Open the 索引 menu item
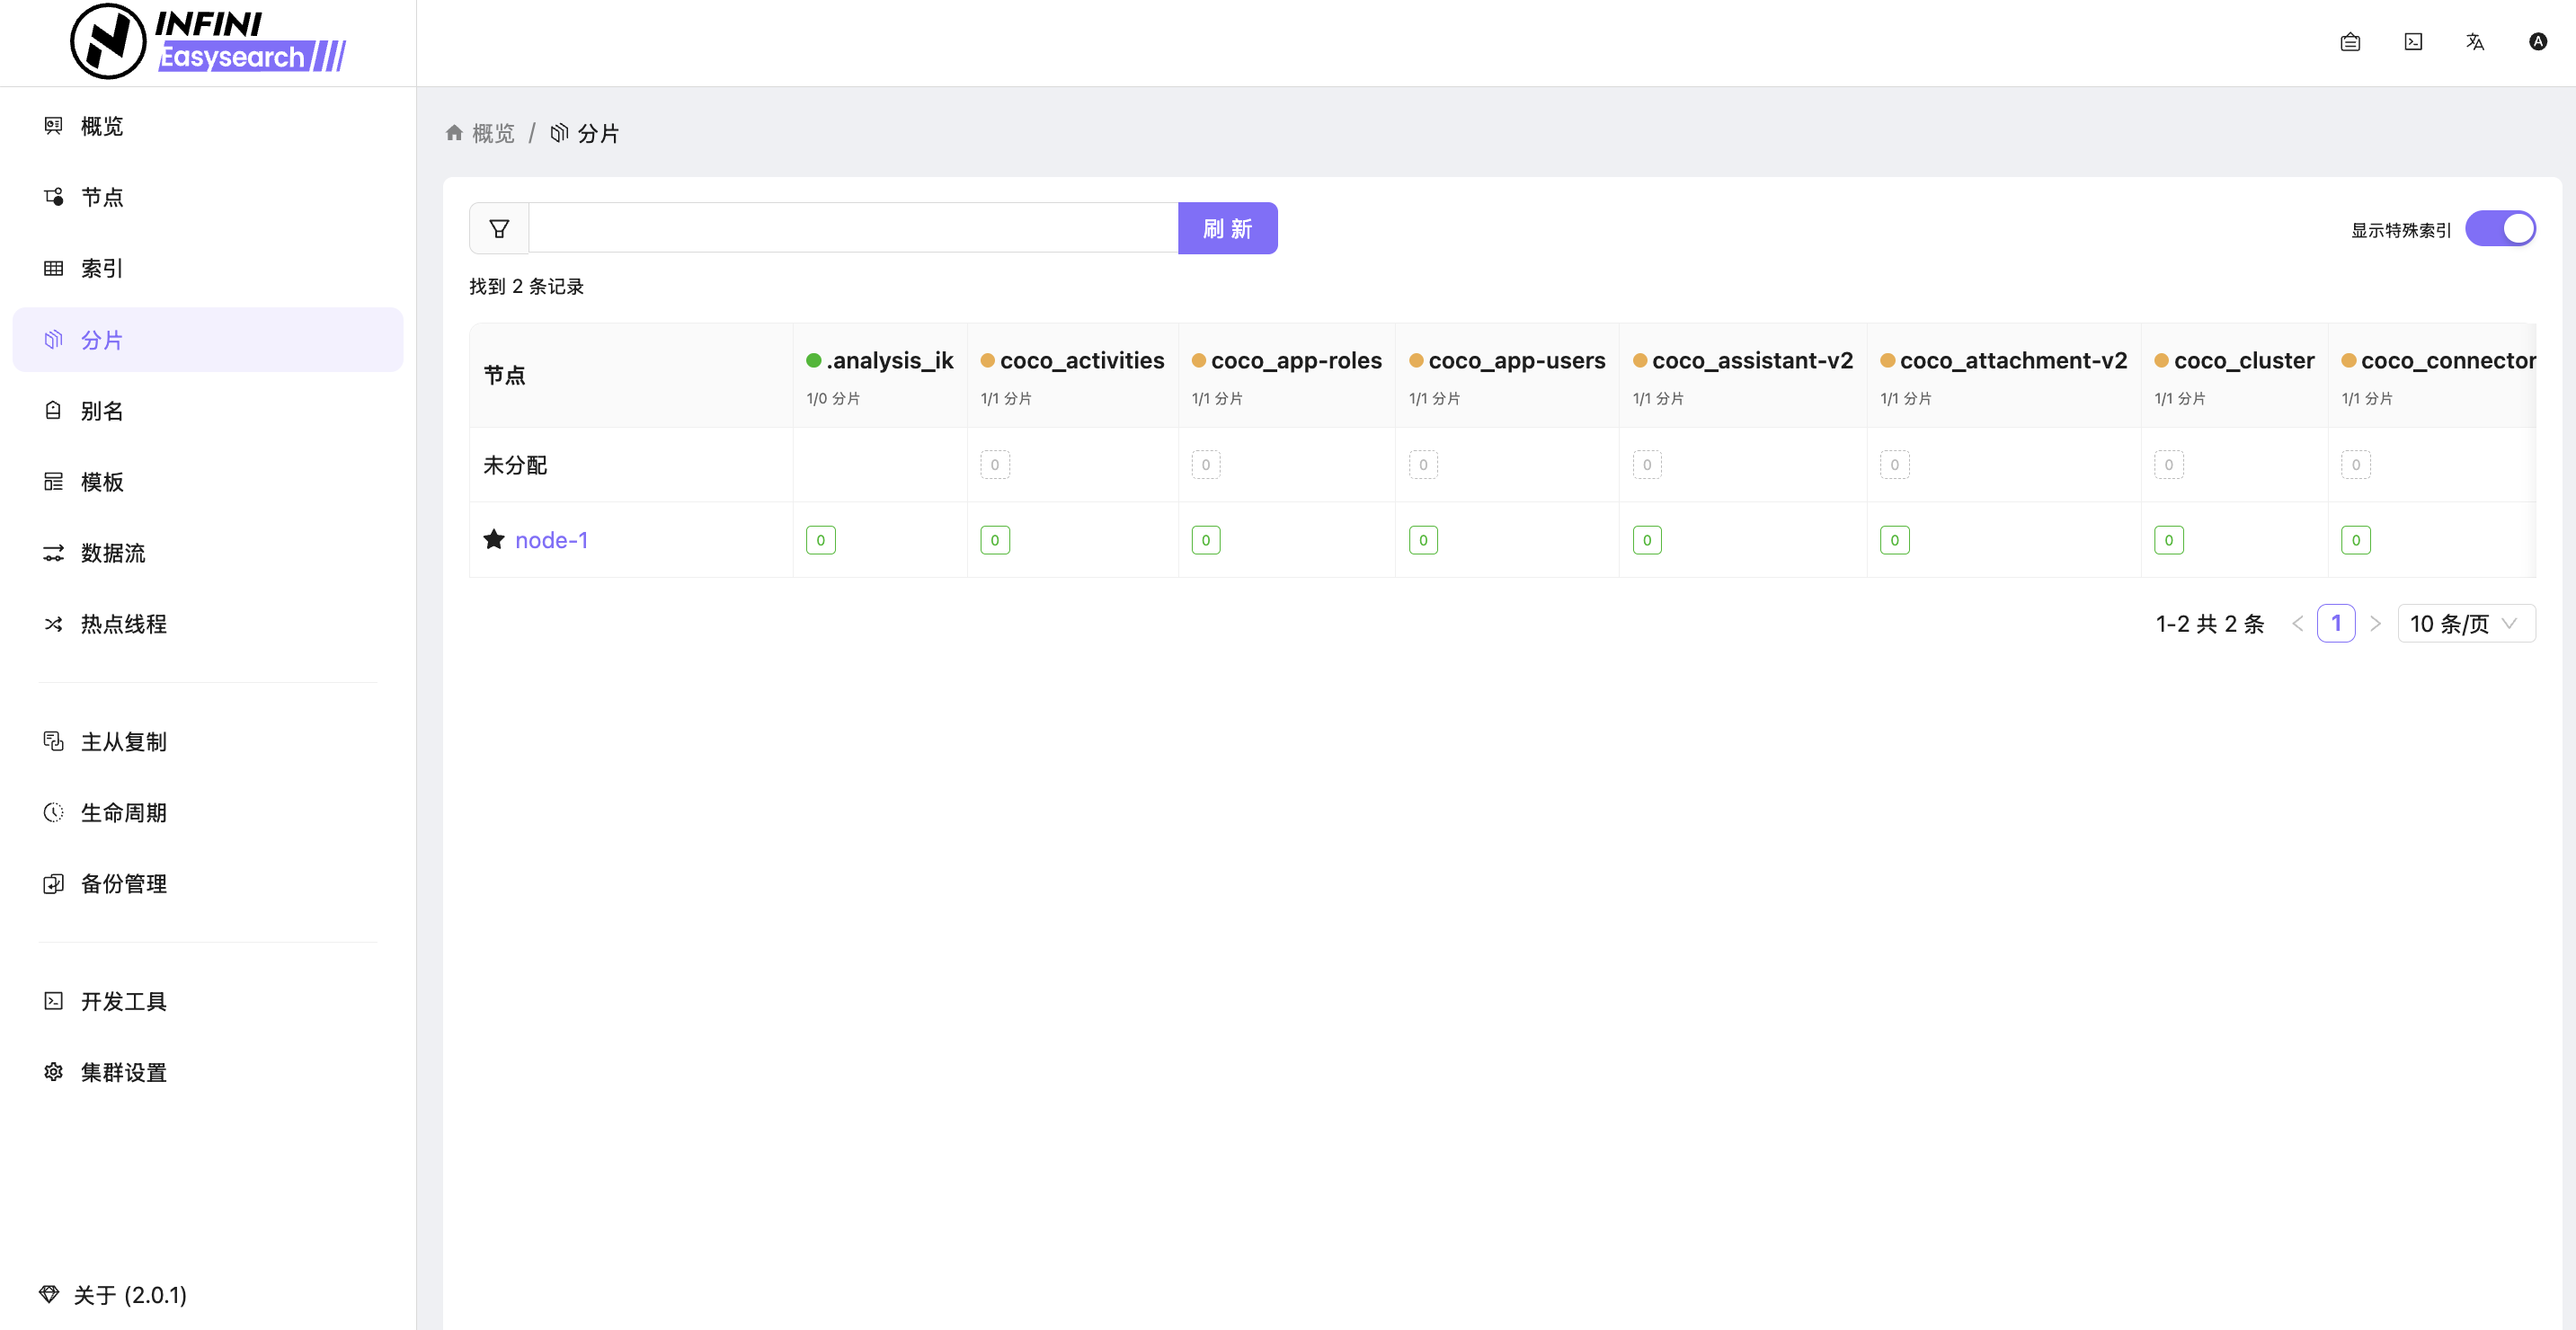This screenshot has width=2576, height=1330. [x=102, y=268]
